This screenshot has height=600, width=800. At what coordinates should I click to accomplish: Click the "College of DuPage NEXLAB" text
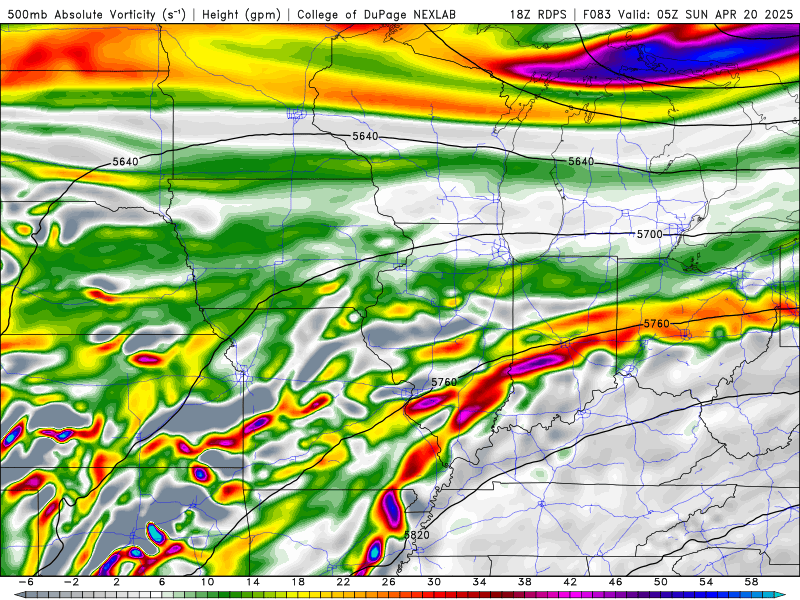click(377, 15)
